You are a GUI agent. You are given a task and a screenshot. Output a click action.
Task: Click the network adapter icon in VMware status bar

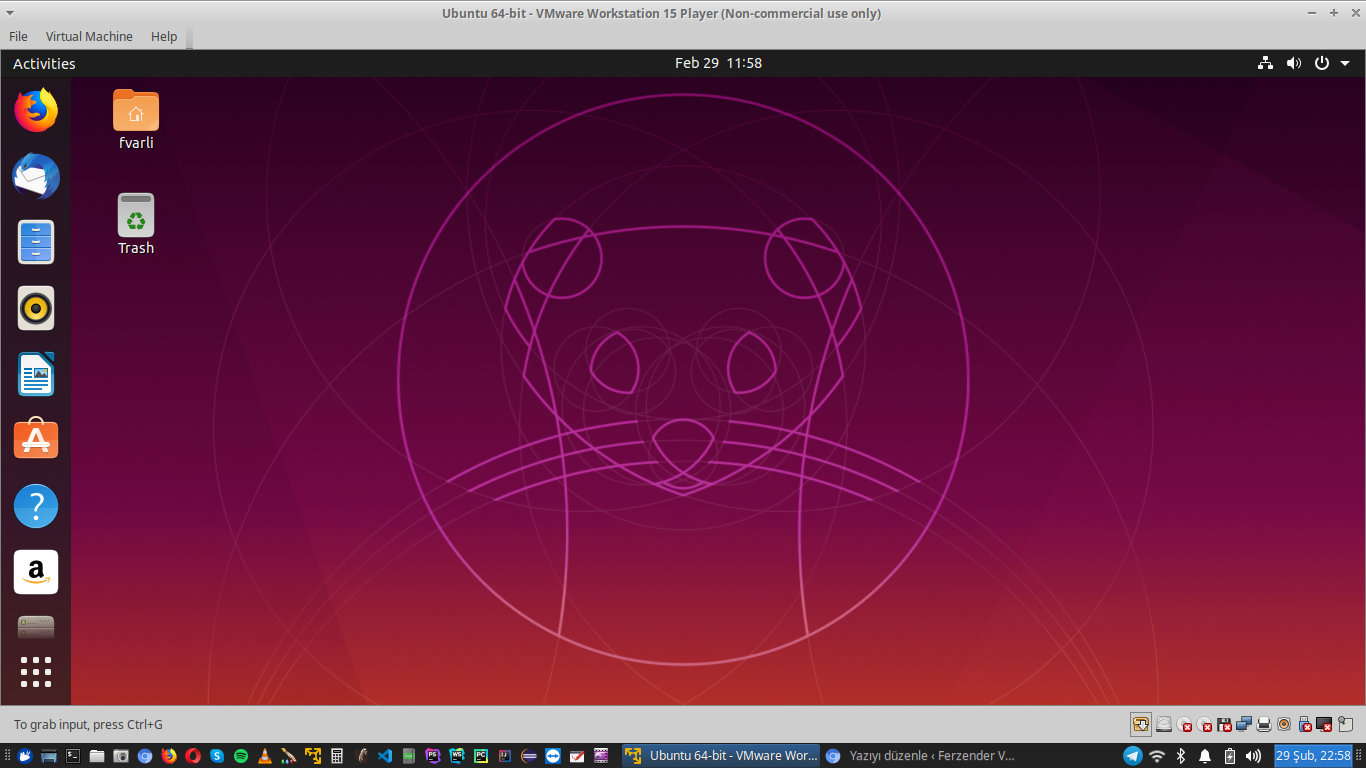[1244, 724]
